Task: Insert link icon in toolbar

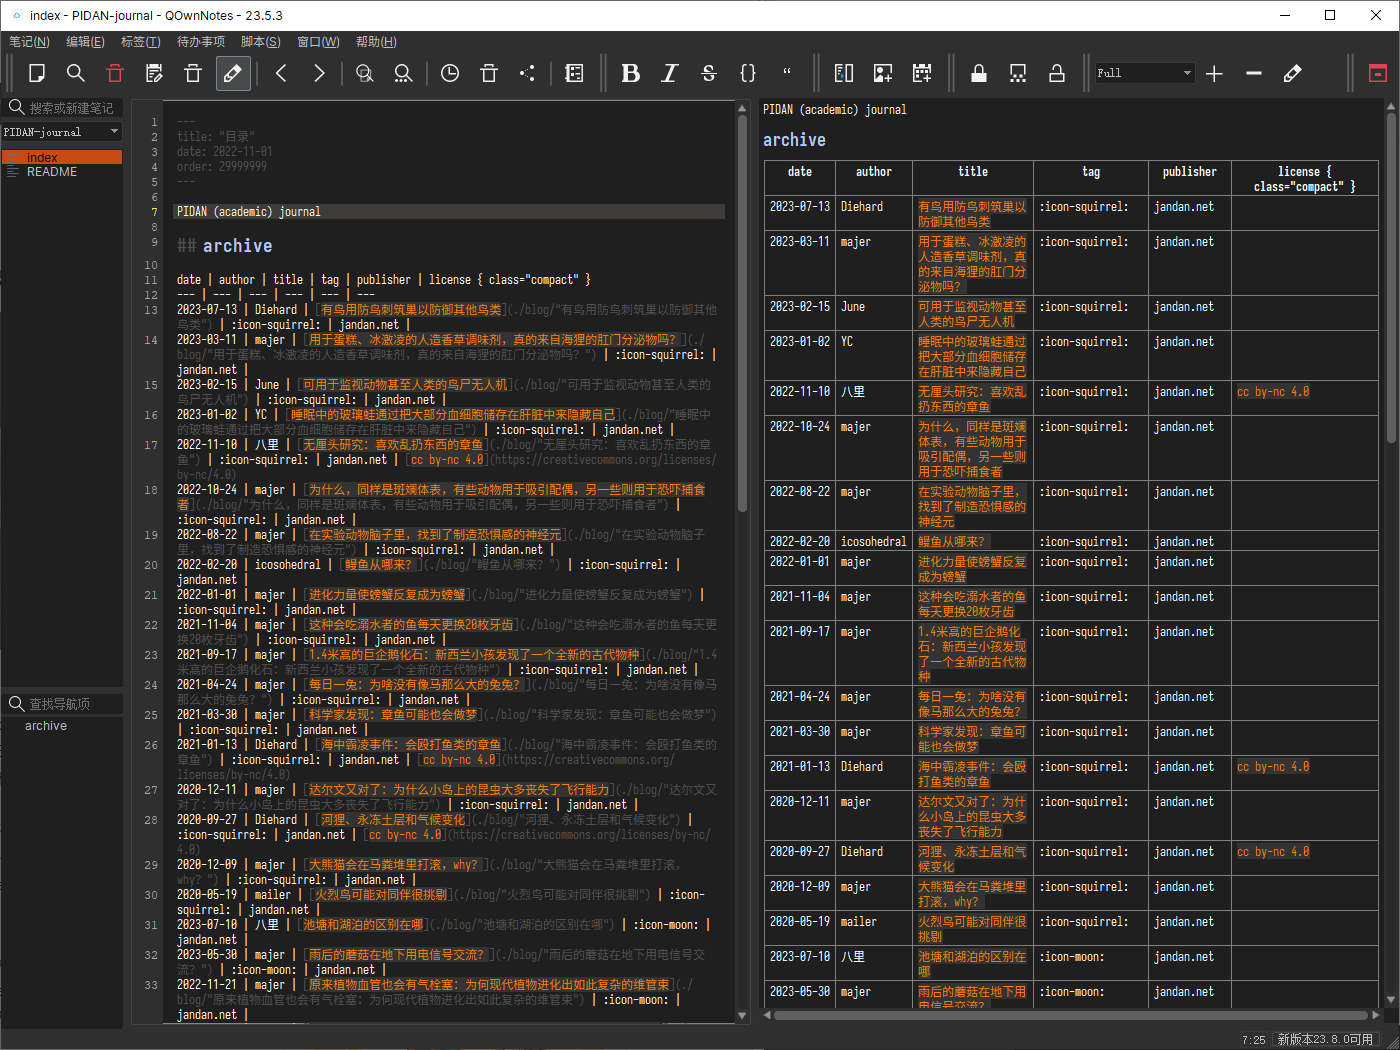Action: coord(844,73)
